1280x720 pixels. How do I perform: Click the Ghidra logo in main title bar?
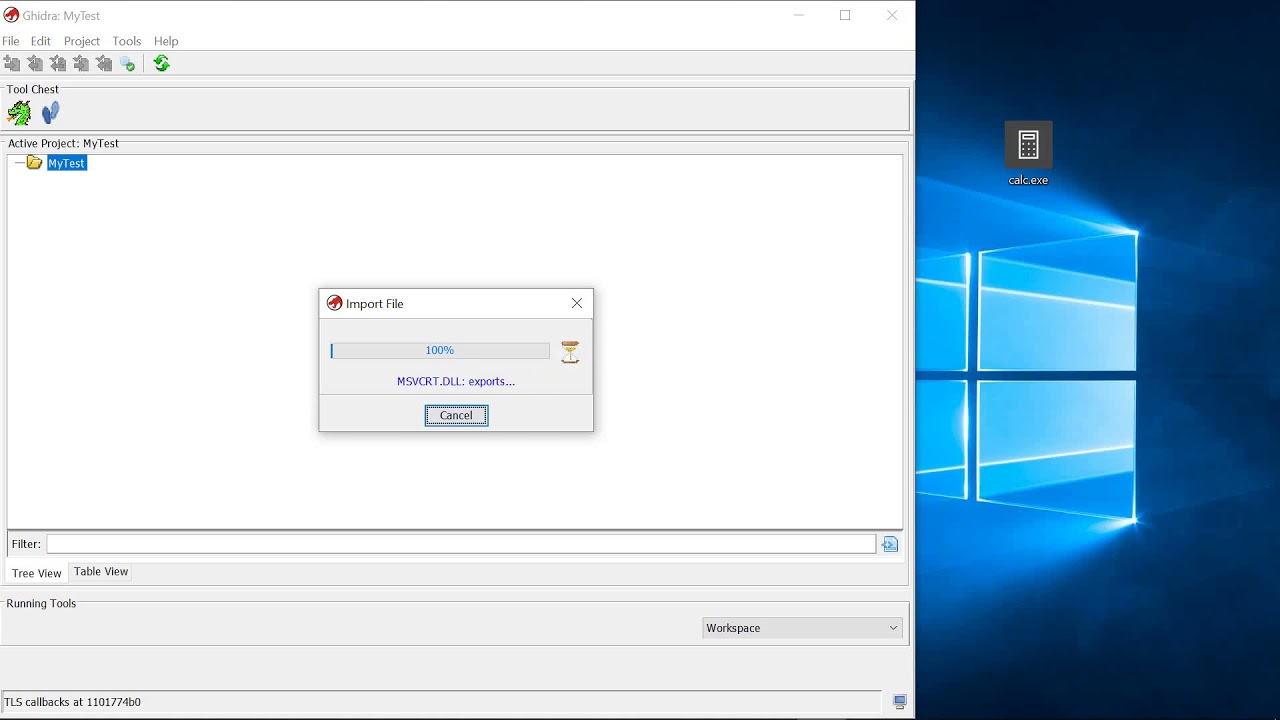[x=11, y=15]
